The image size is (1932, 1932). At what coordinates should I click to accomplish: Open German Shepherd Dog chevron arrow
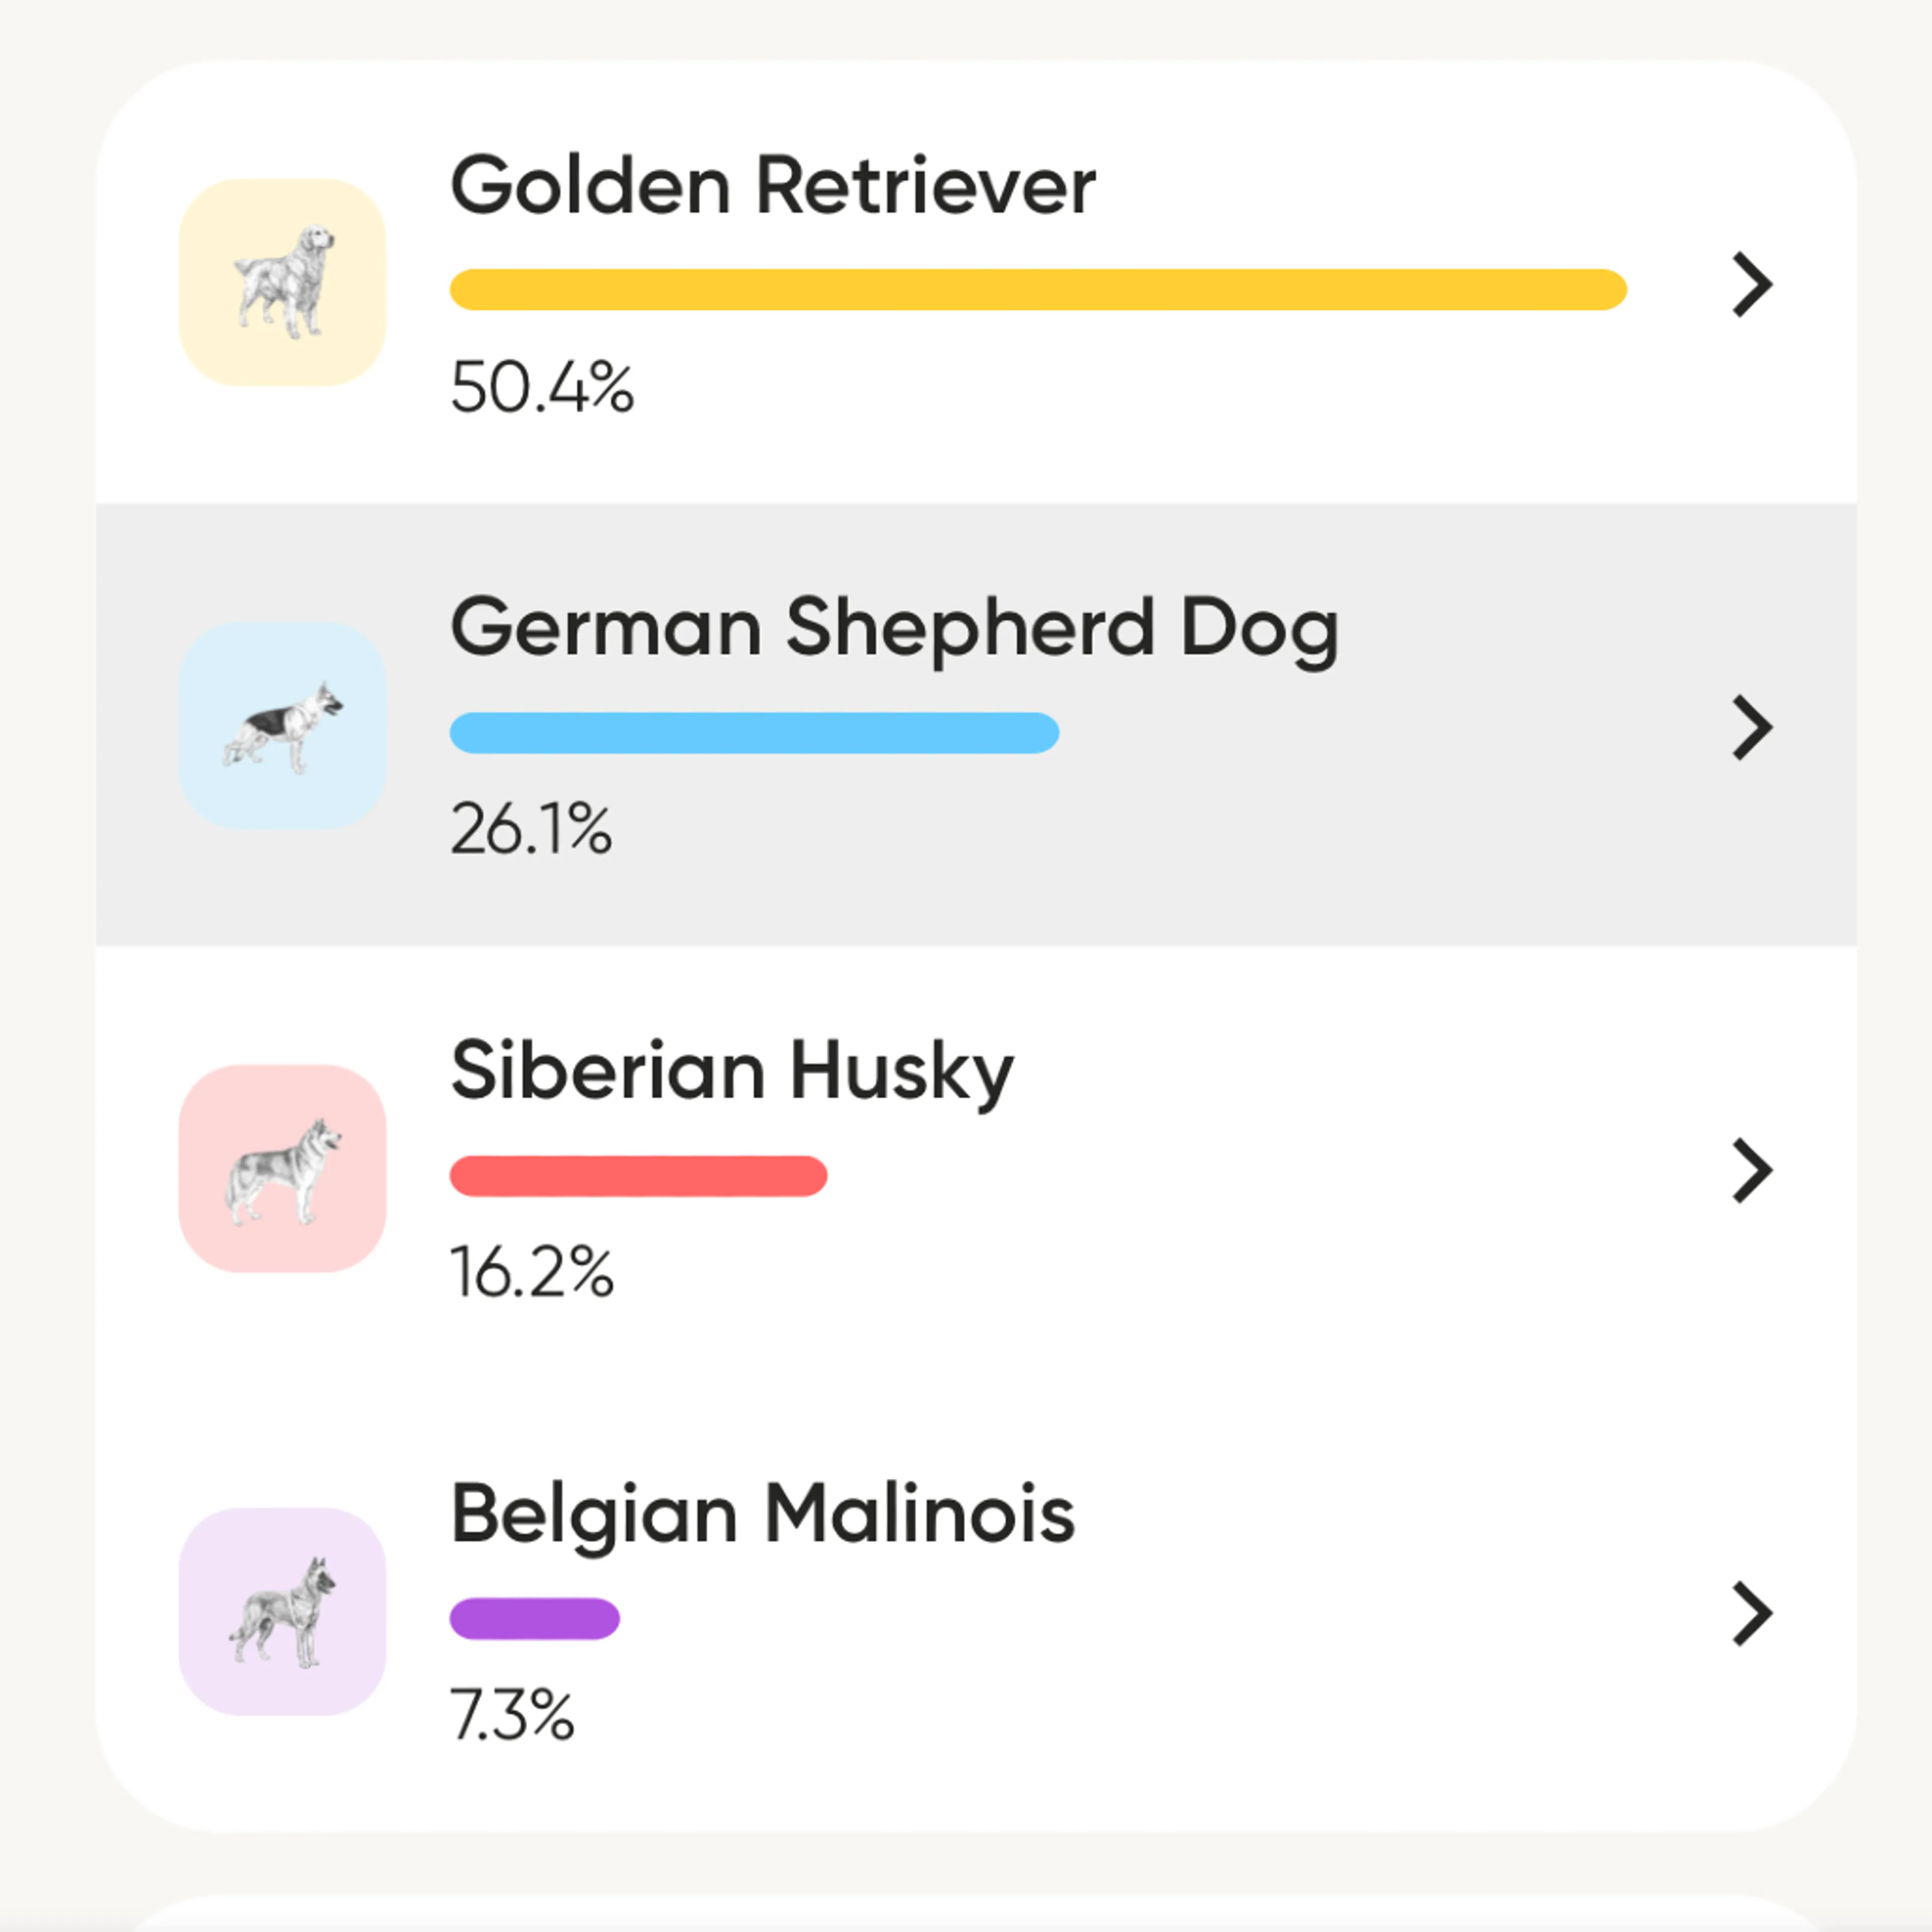click(1752, 728)
